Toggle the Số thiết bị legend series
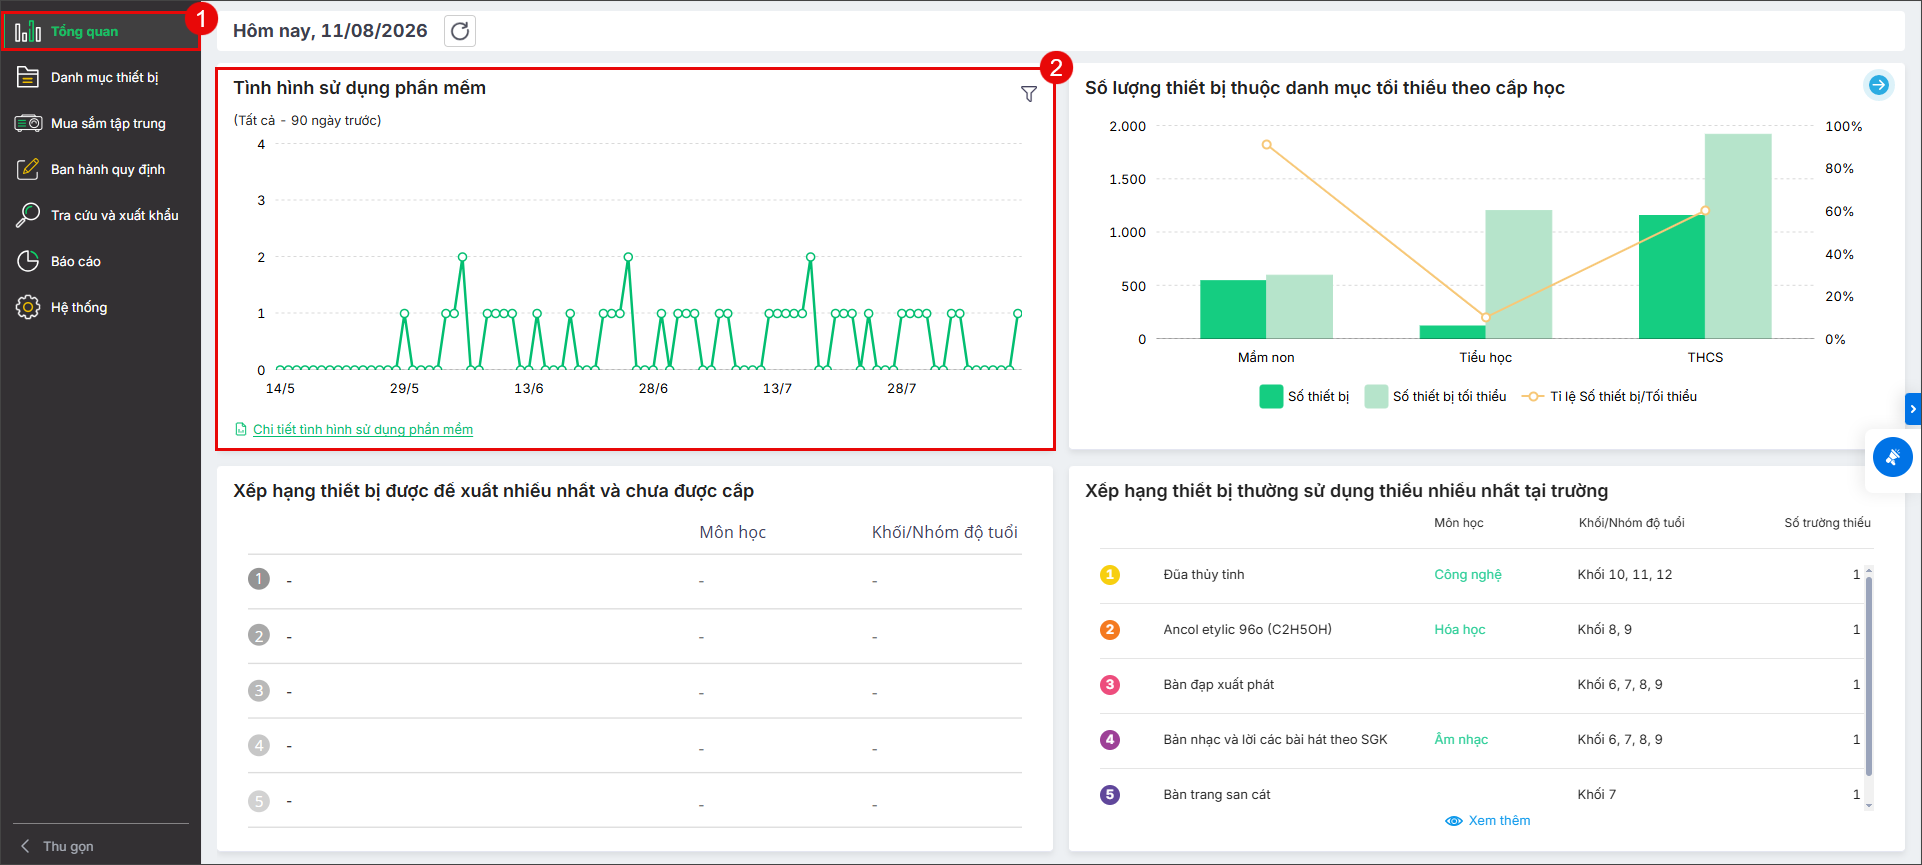Viewport: 1922px width, 865px height. pyautogui.click(x=1304, y=397)
